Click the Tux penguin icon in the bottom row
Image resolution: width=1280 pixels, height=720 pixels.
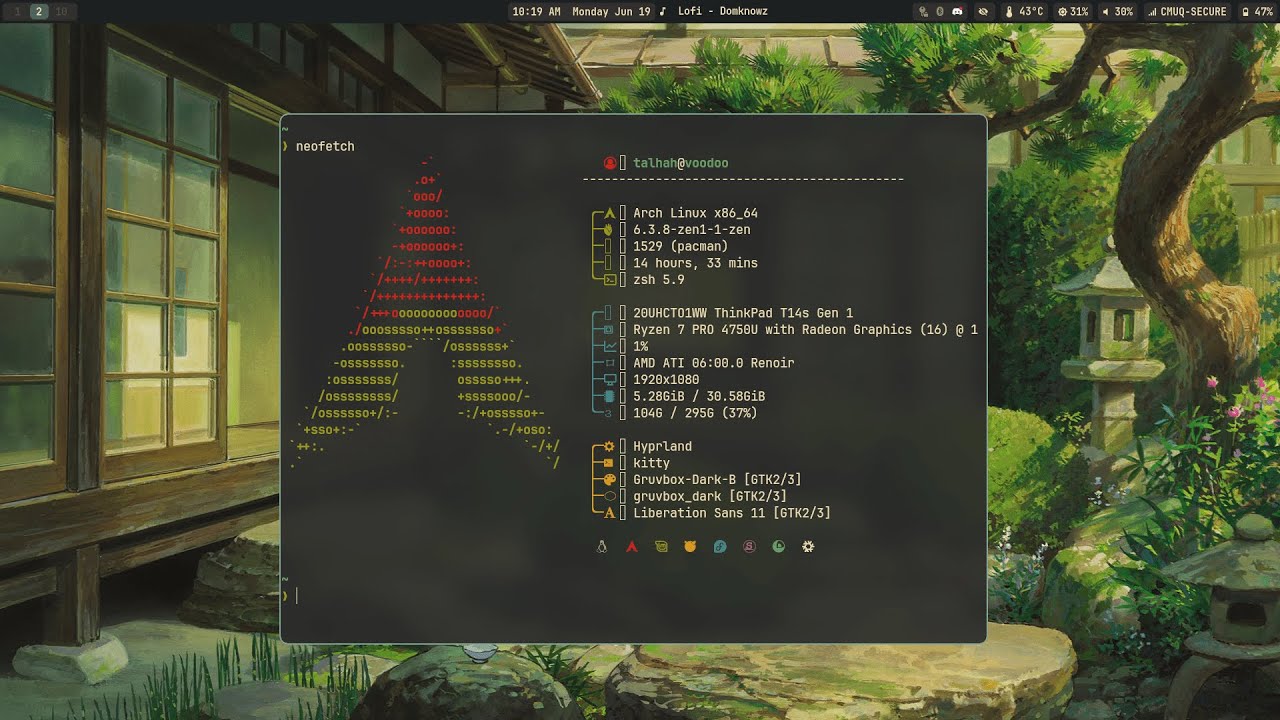click(x=602, y=547)
